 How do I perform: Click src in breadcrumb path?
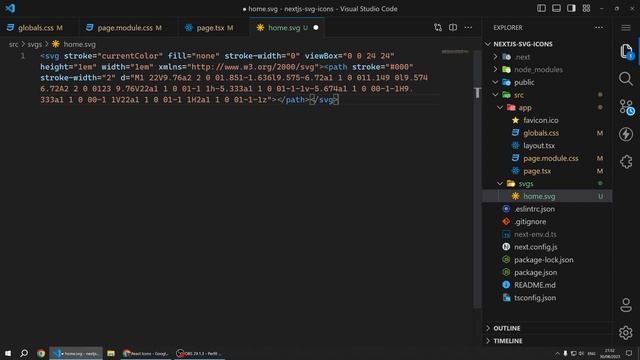[x=13, y=44]
